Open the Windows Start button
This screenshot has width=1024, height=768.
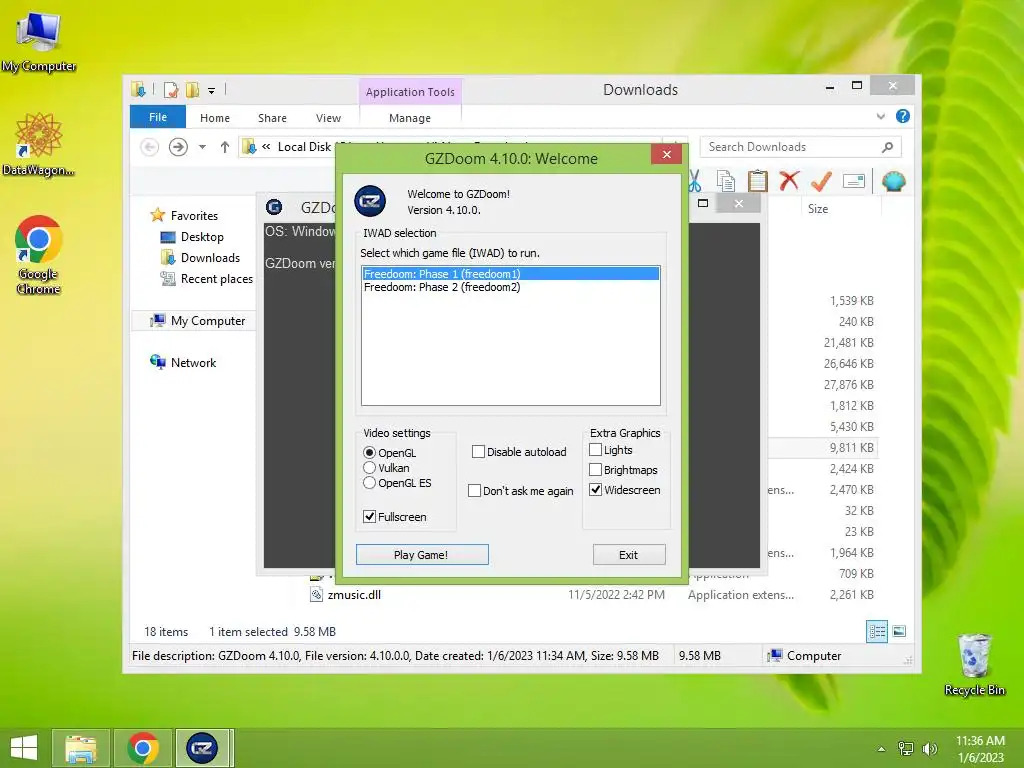tap(24, 748)
